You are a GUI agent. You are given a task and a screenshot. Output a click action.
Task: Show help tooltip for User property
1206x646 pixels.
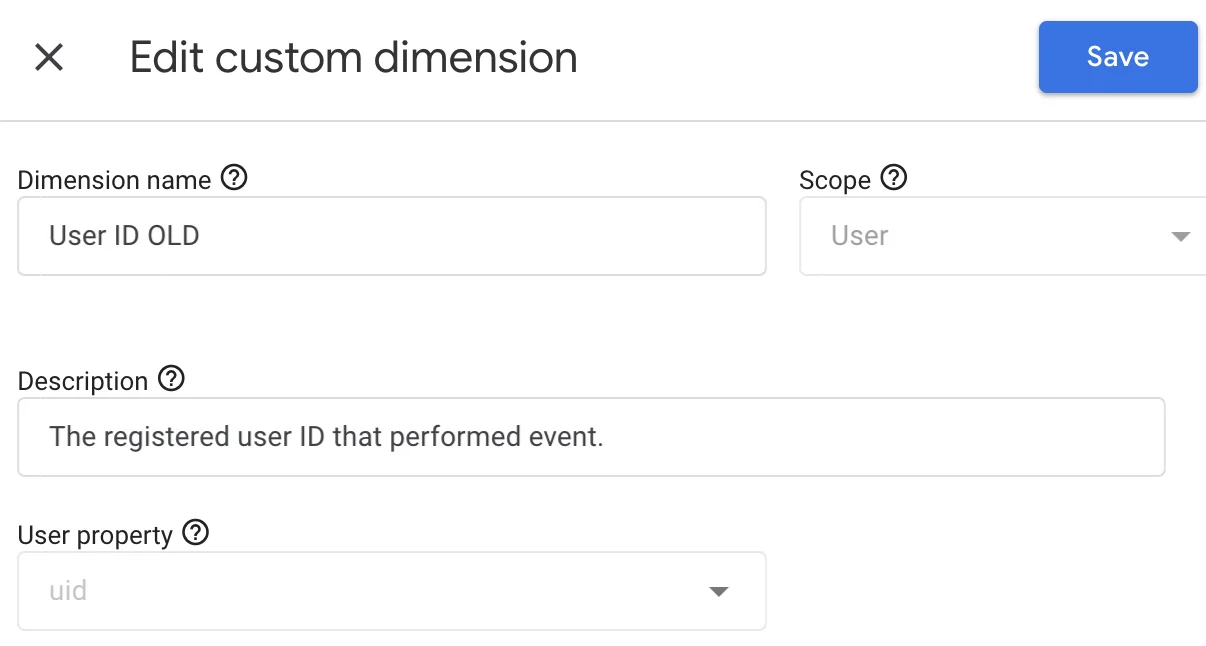click(196, 533)
